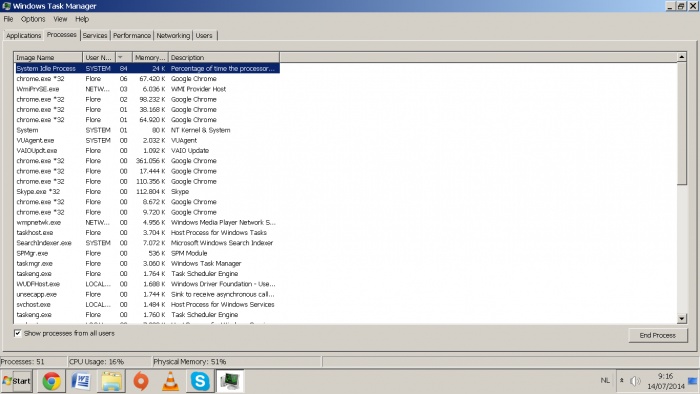Click scrollbar up arrow in process list

click(x=681, y=57)
